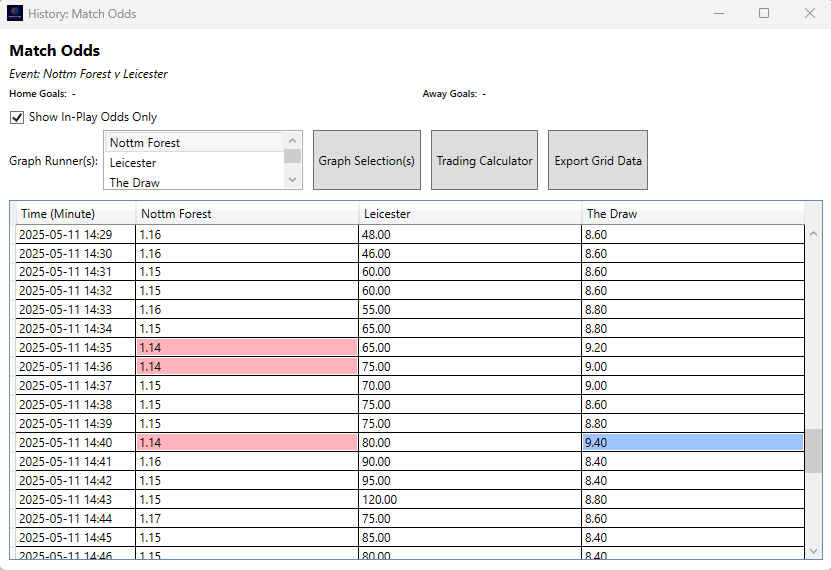Click Nottm Forest 1.17 cell at 14:44
831x570 pixels.
(247, 519)
